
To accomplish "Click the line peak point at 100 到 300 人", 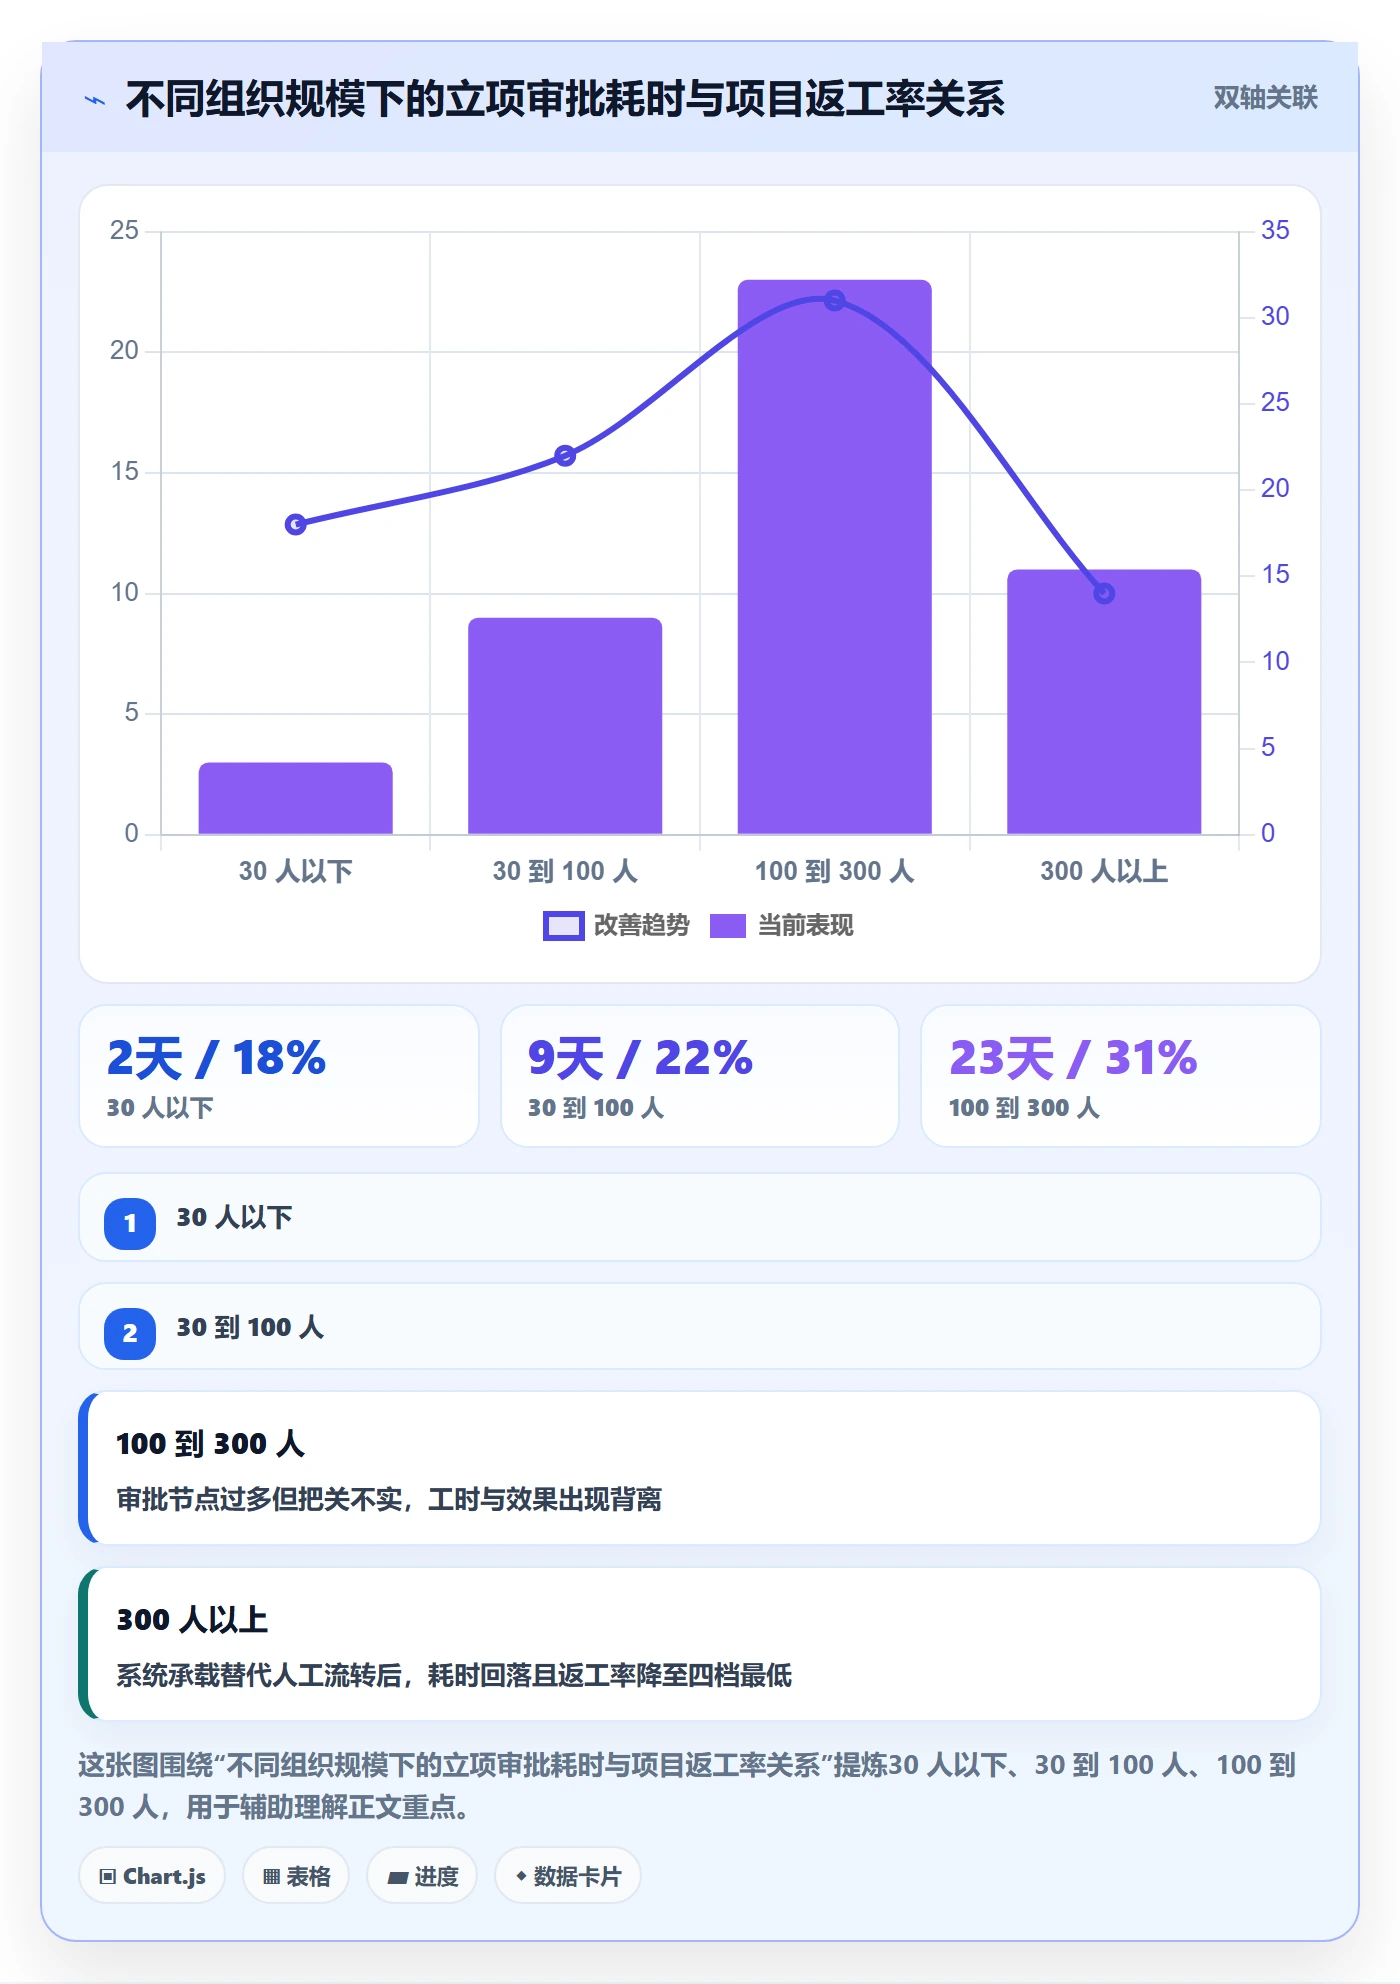I will (835, 300).
